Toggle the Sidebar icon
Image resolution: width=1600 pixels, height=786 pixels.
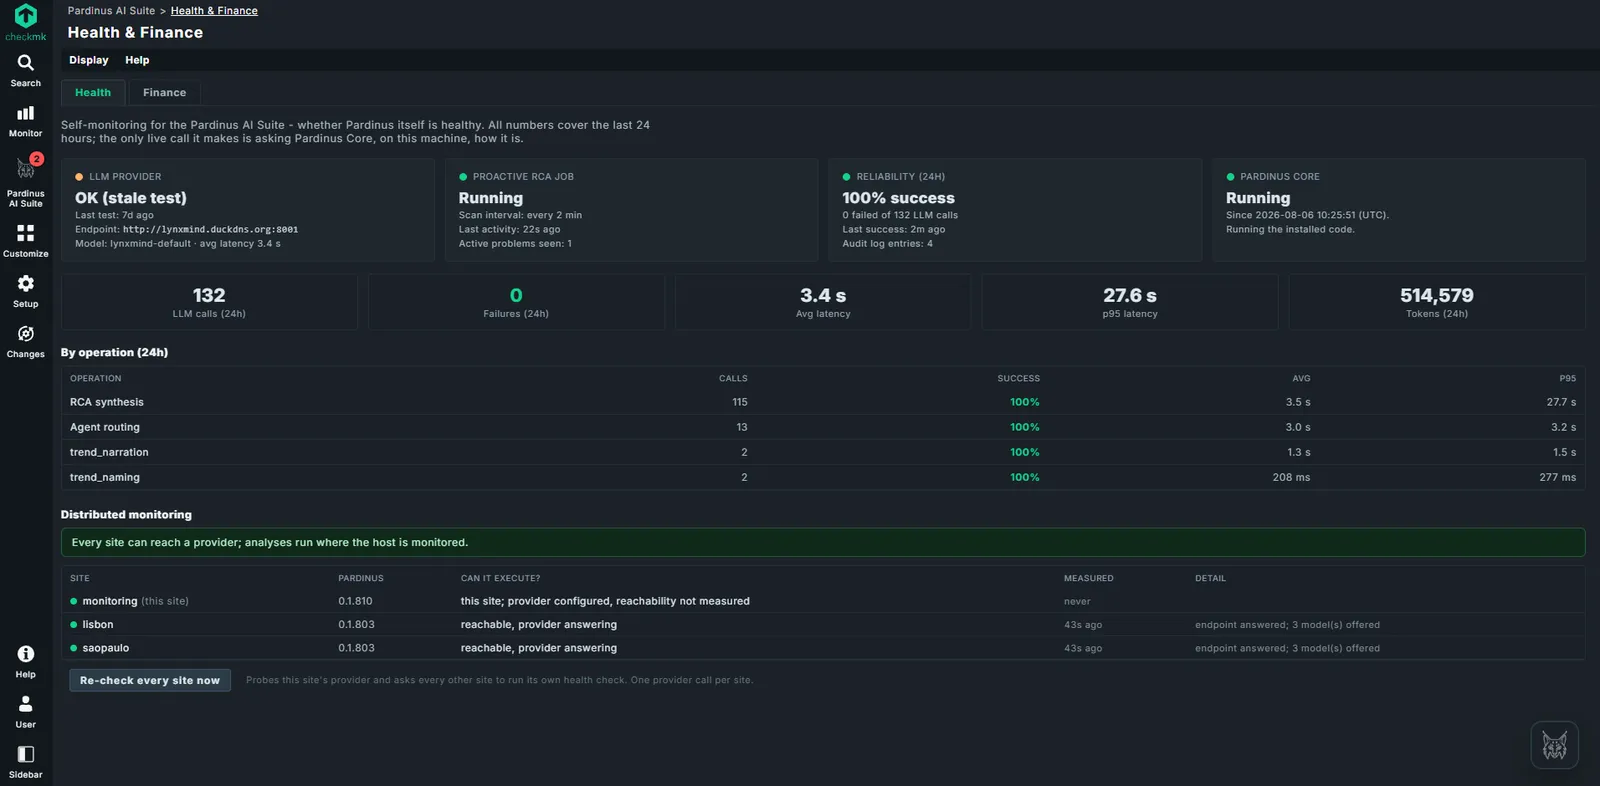25,754
